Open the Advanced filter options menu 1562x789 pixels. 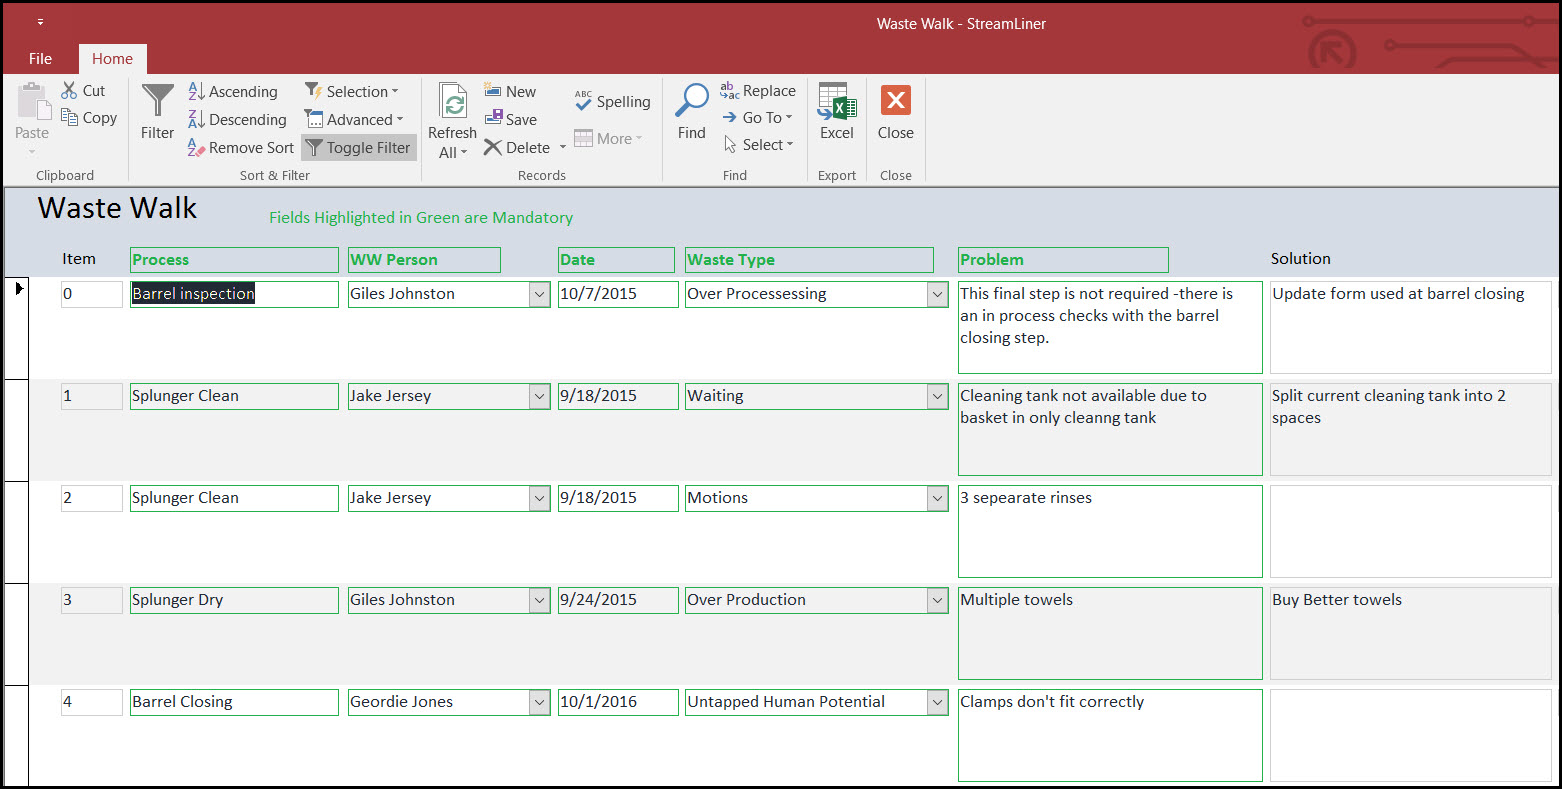click(x=354, y=120)
